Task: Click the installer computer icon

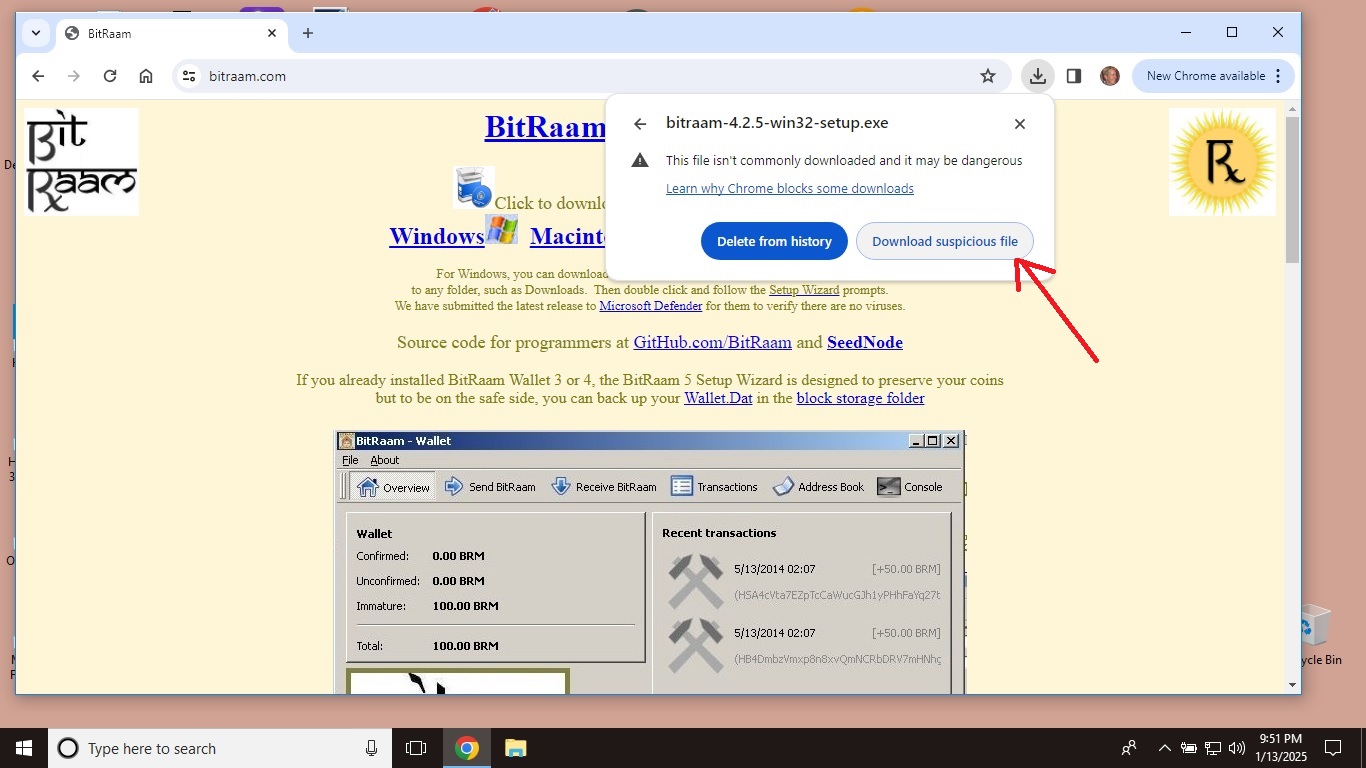Action: [x=474, y=187]
